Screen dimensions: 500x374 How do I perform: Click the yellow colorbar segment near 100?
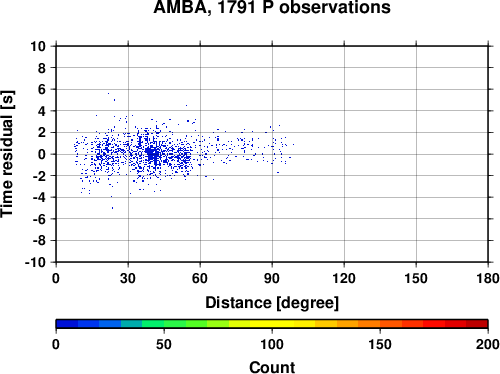(x=272, y=324)
